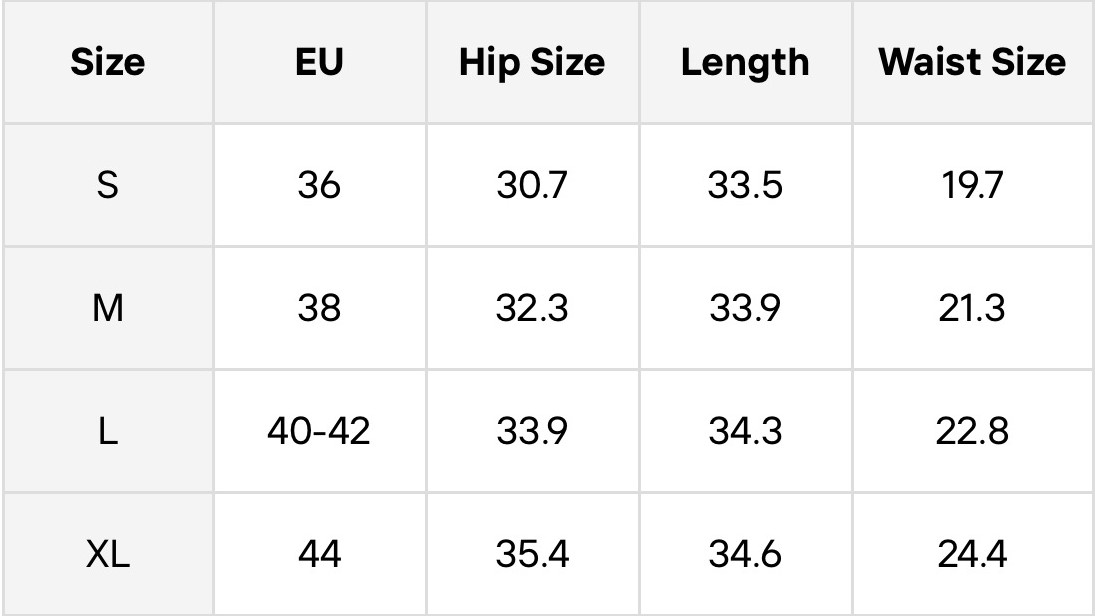Image resolution: width=1095 pixels, height=616 pixels.
Task: Click the Size column header
Action: tap(107, 62)
